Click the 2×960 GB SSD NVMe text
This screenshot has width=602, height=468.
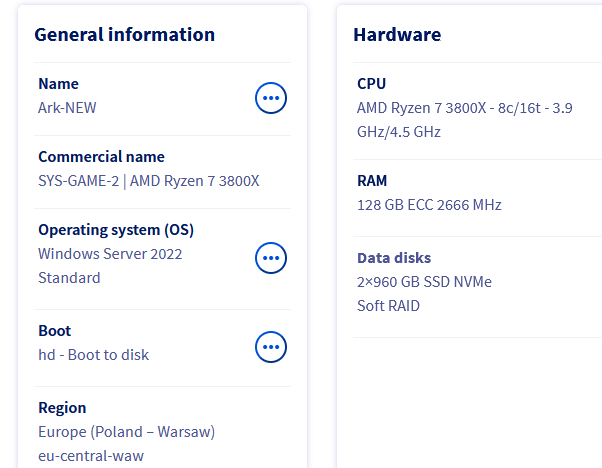pos(424,282)
